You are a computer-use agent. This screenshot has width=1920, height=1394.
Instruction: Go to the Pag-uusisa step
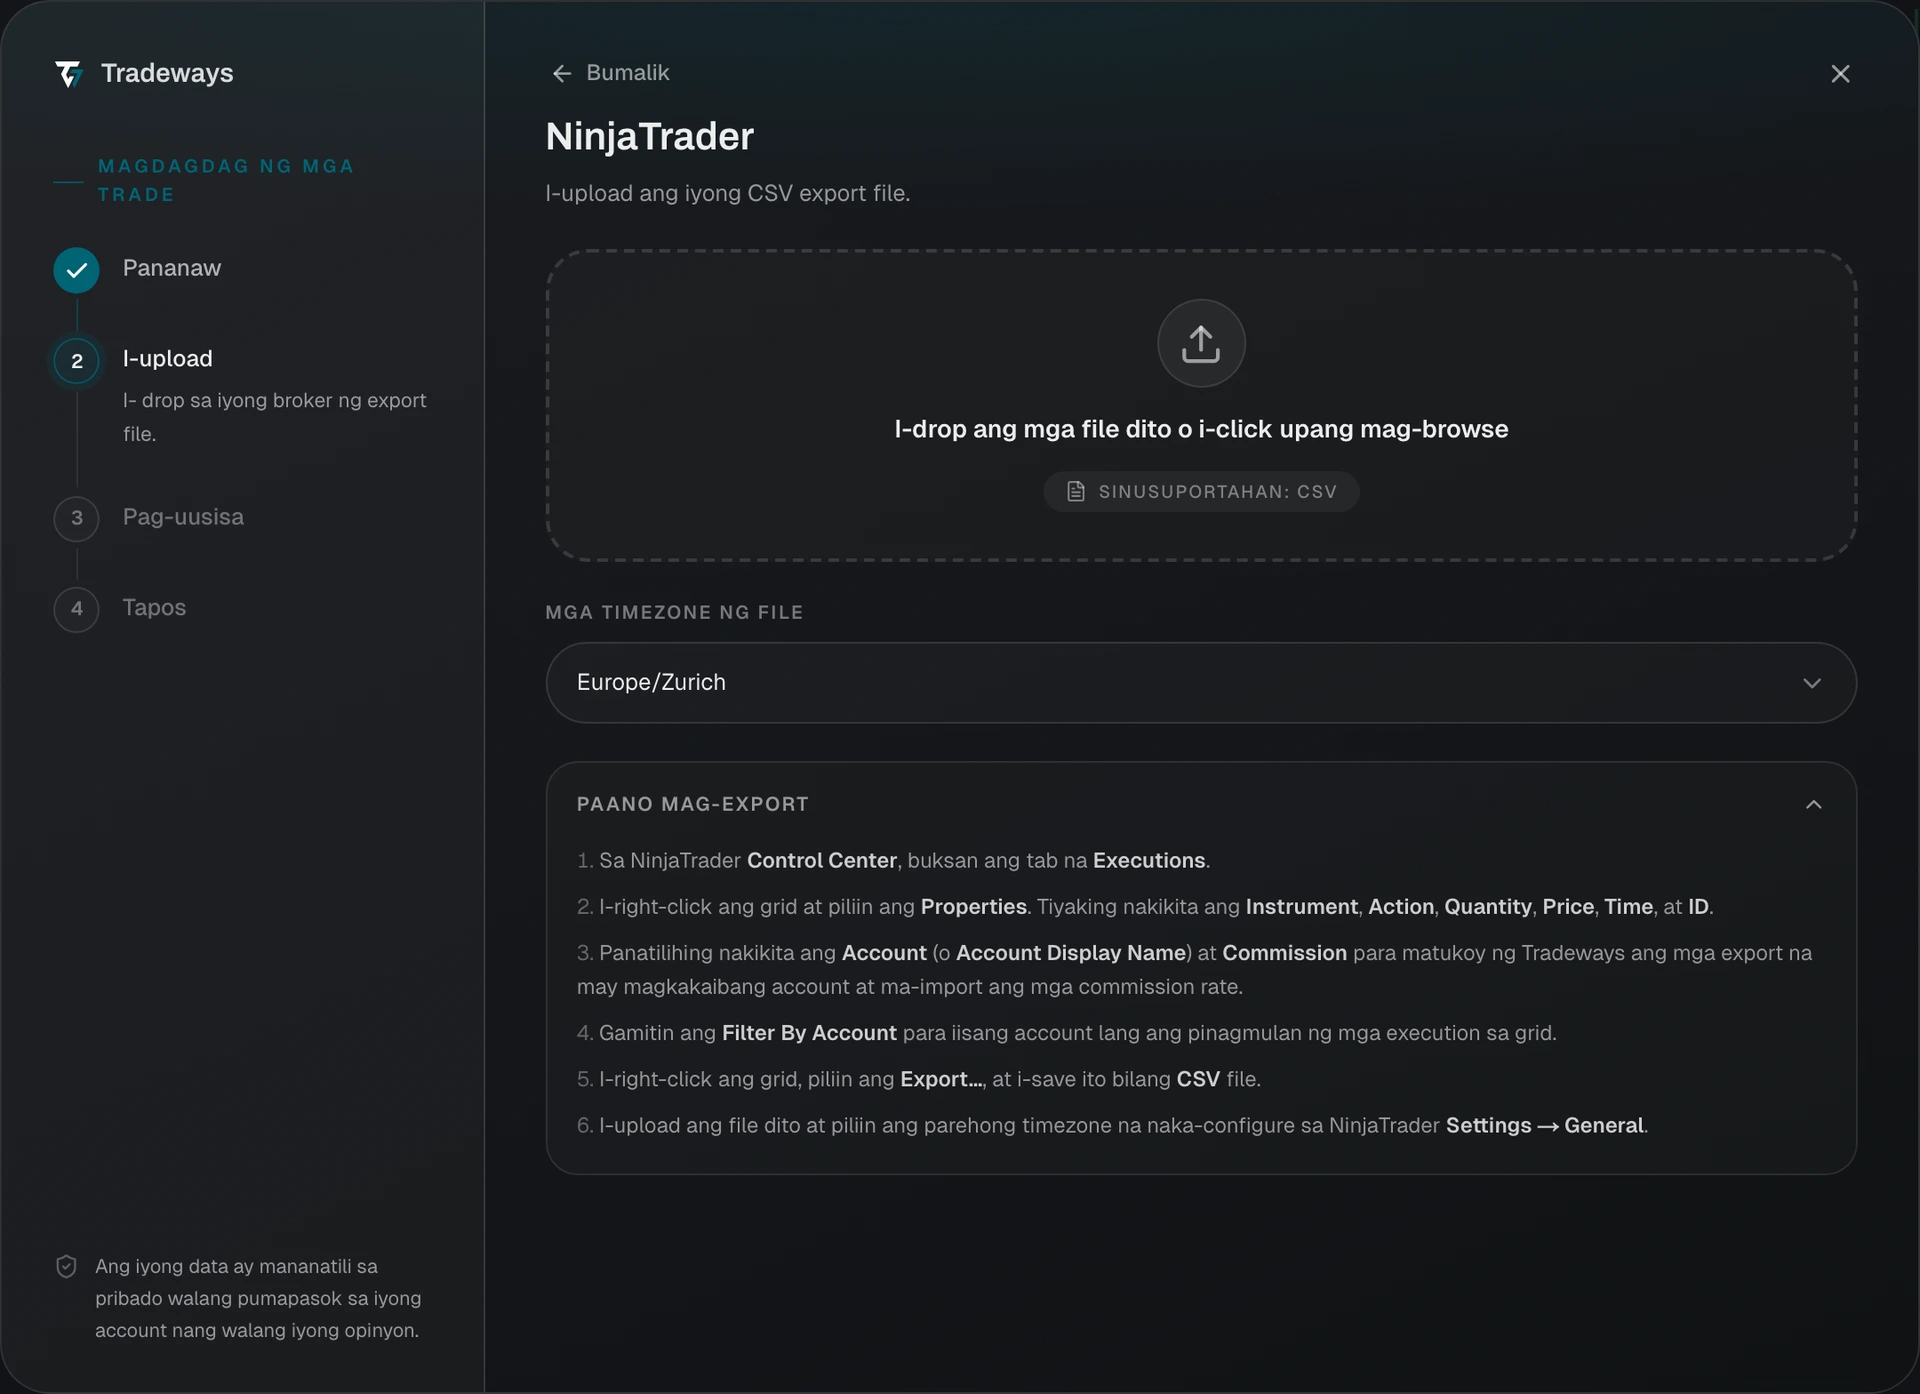183,517
